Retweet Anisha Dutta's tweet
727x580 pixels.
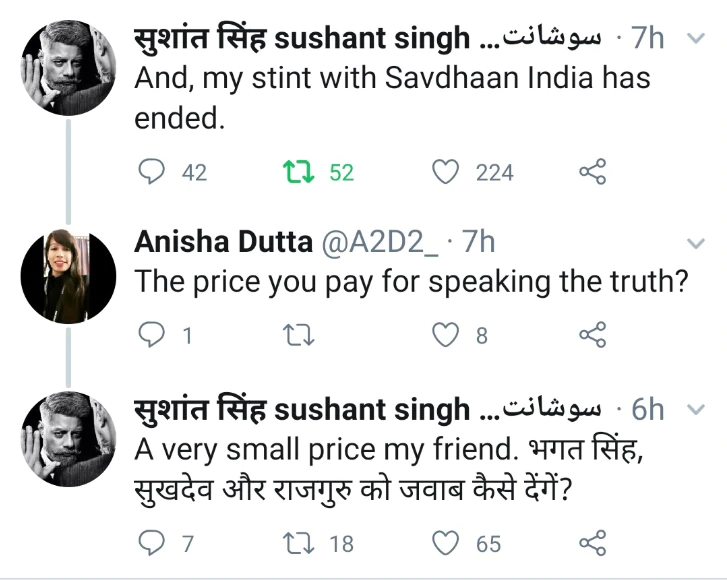pos(294,335)
